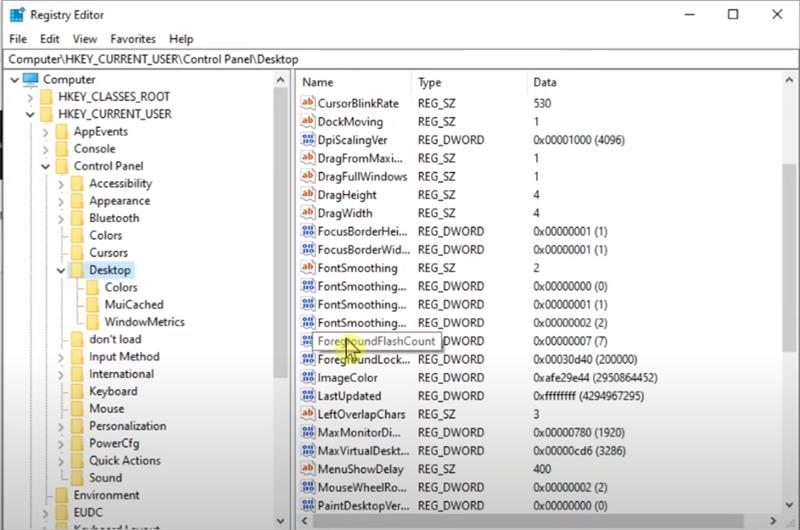
Task: Click the Mouse folder icon
Action: coord(78,409)
